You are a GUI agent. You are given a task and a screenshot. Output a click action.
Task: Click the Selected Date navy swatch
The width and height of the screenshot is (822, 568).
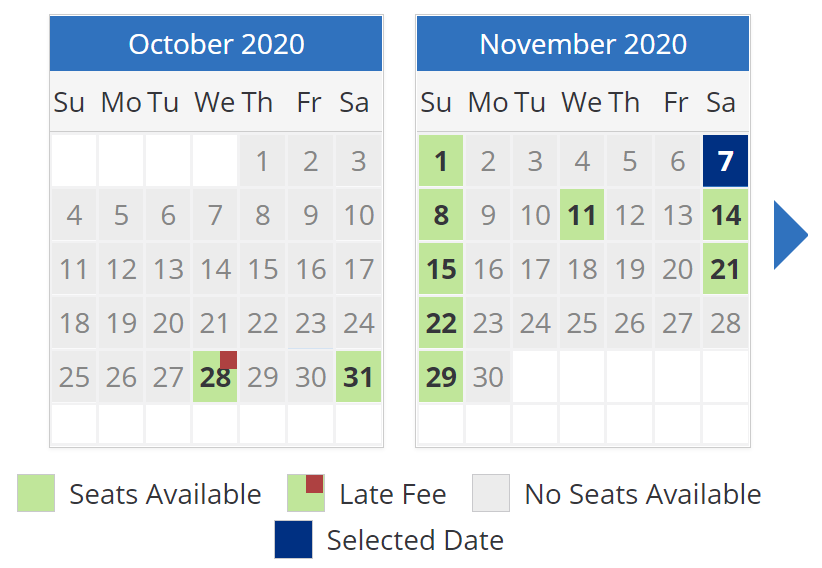(294, 539)
